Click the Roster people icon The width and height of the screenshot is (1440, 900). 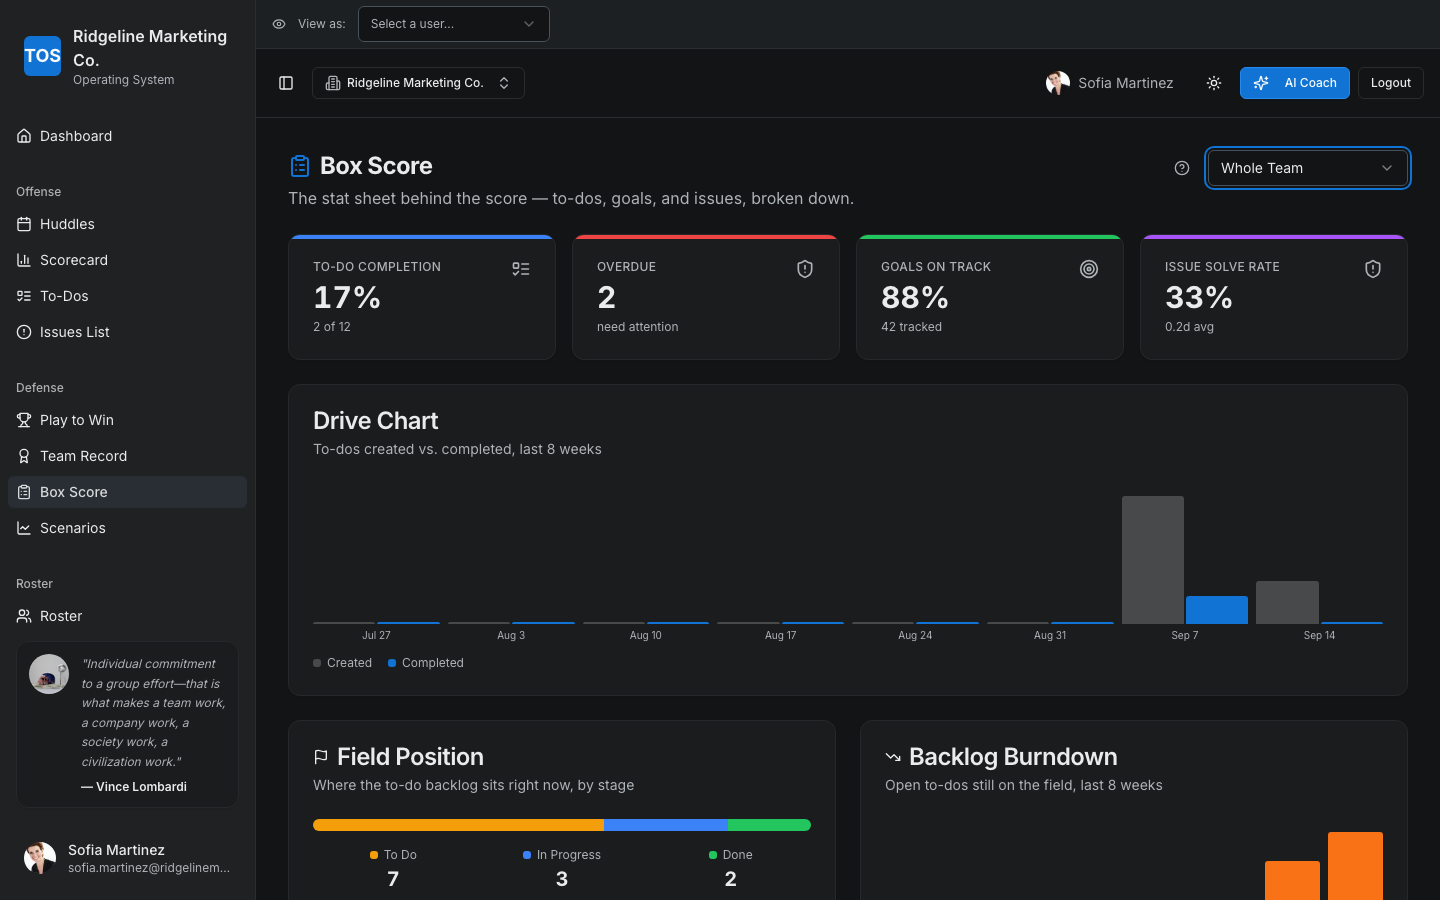coord(24,616)
